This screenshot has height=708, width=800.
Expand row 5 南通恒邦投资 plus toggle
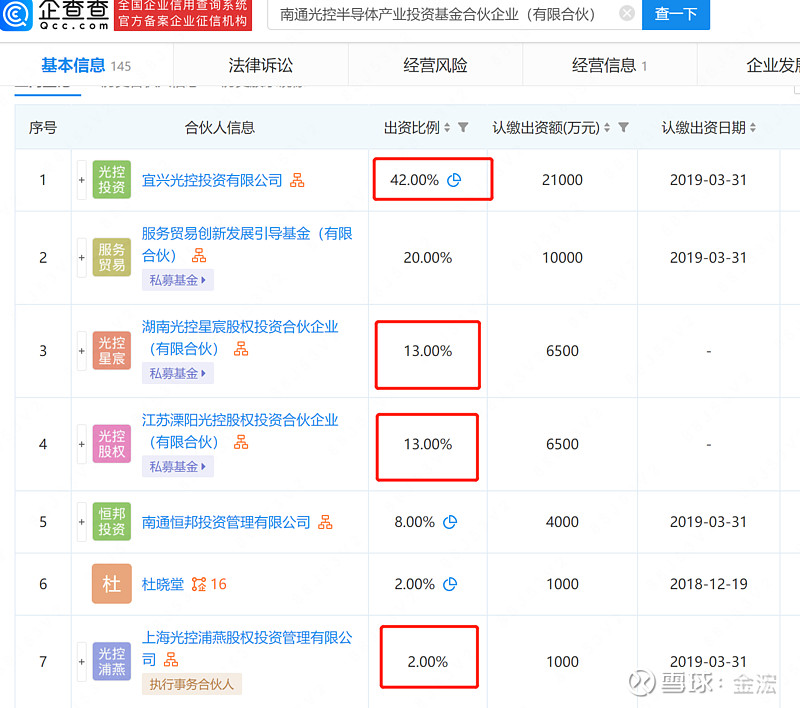click(82, 522)
